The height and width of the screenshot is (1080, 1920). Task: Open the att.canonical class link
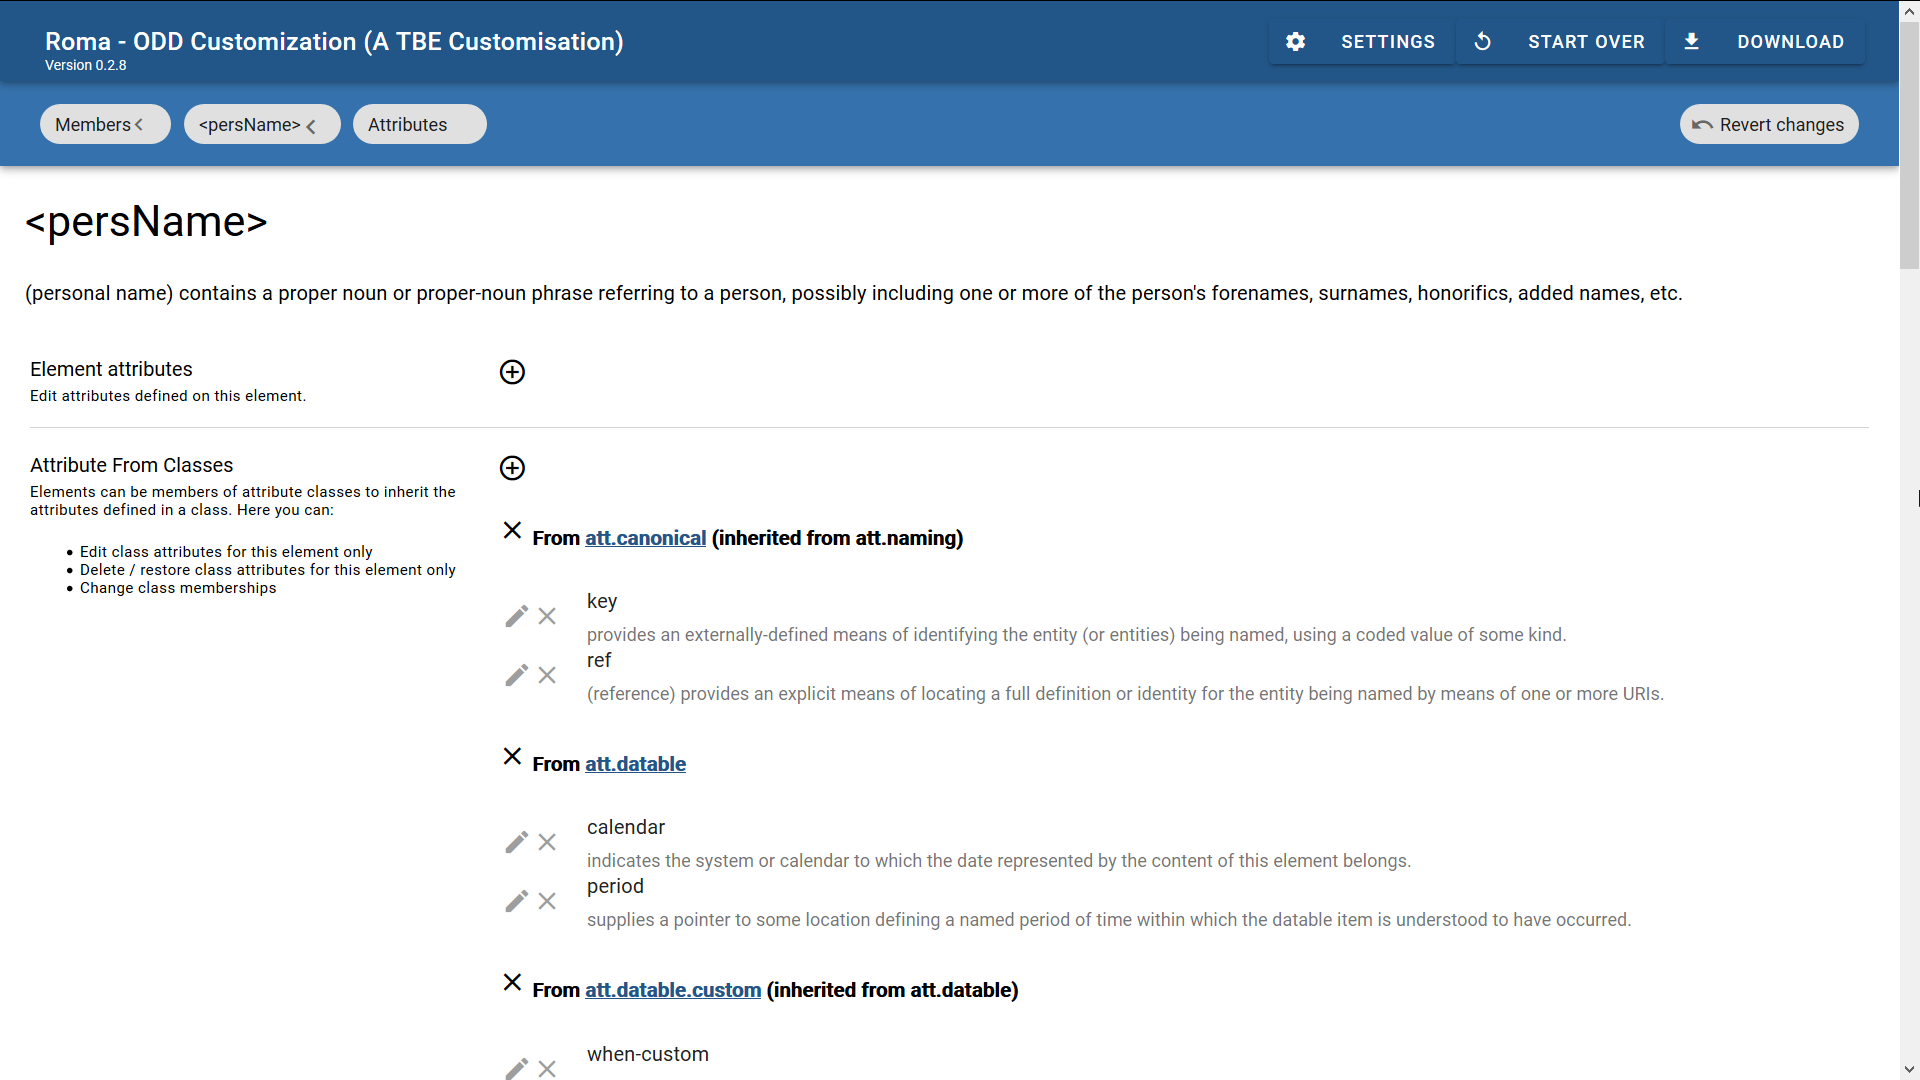(x=645, y=538)
